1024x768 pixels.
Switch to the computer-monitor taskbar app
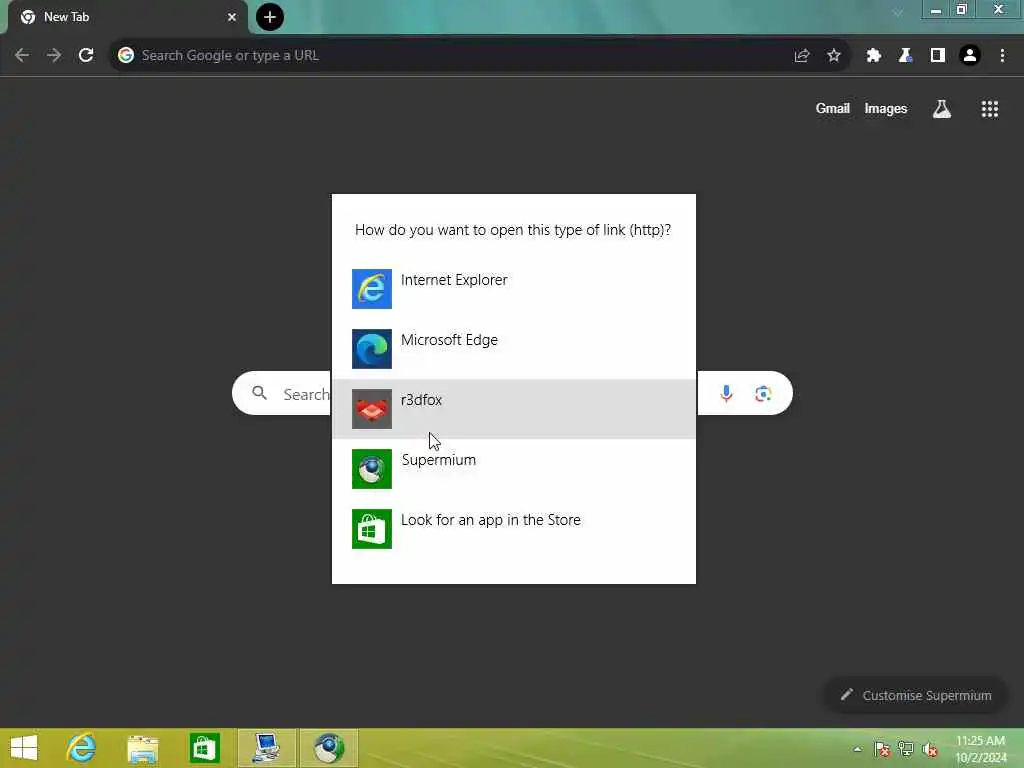pyautogui.click(x=267, y=748)
